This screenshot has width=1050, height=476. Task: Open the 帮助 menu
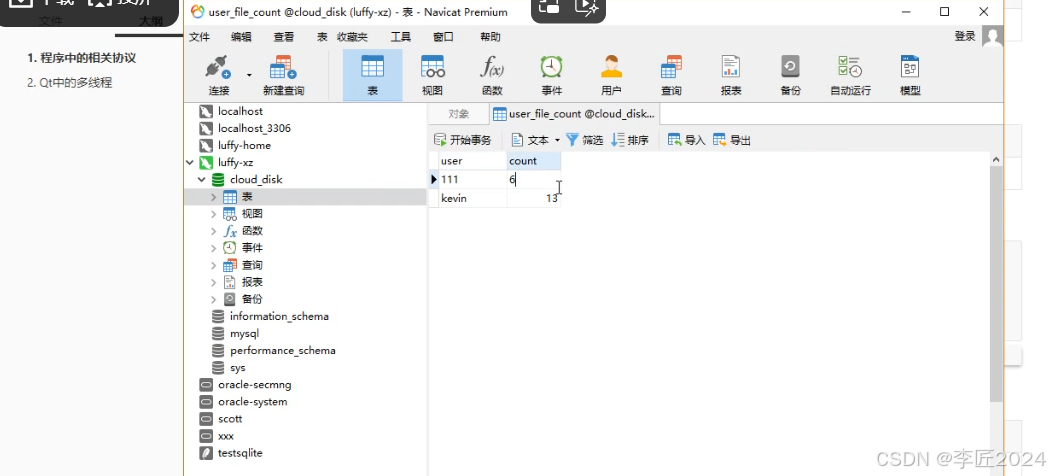490,37
